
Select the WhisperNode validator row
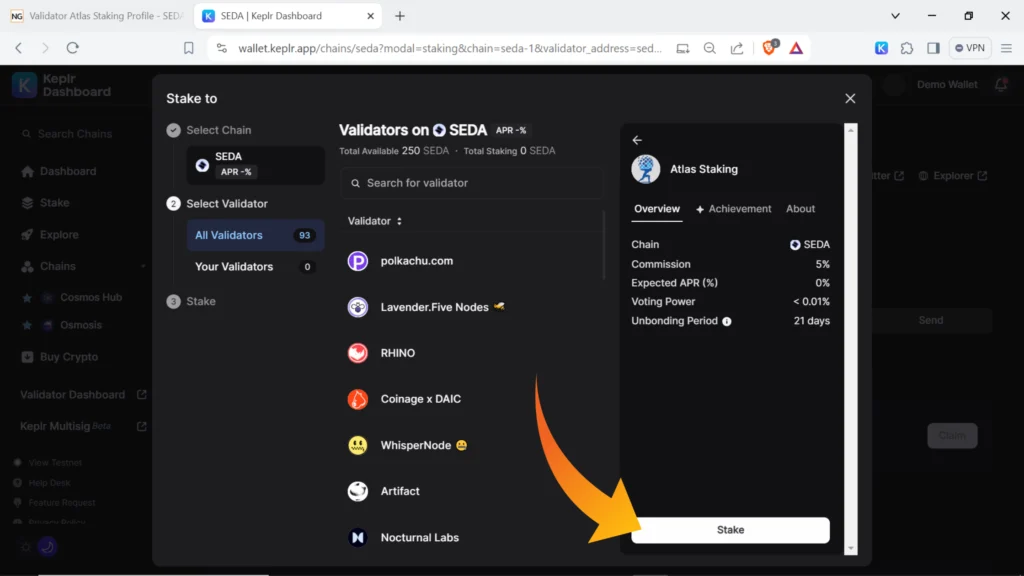[470, 445]
